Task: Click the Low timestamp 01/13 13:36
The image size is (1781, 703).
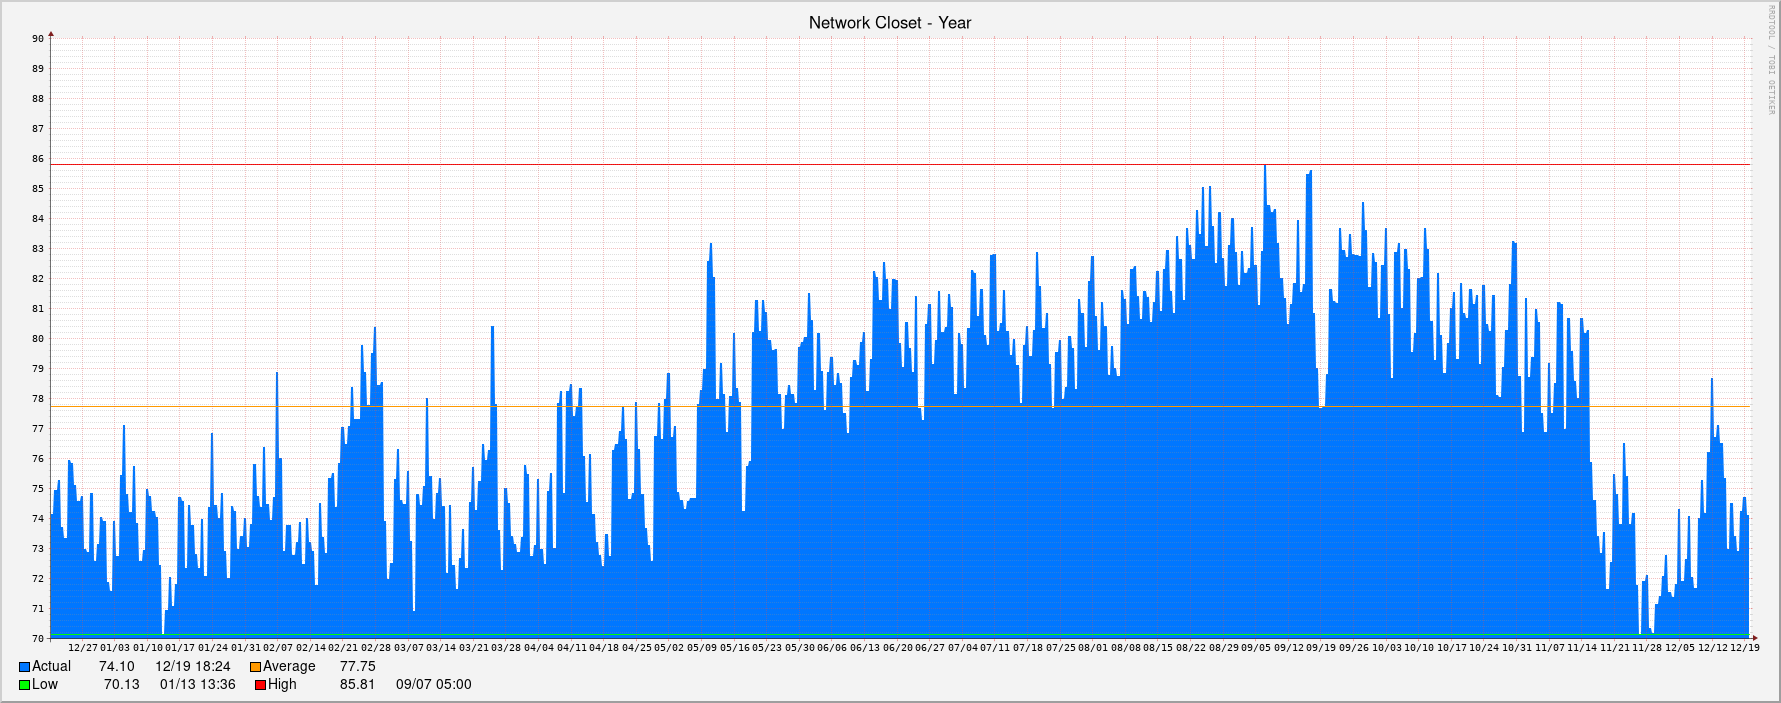Action: click(x=197, y=685)
